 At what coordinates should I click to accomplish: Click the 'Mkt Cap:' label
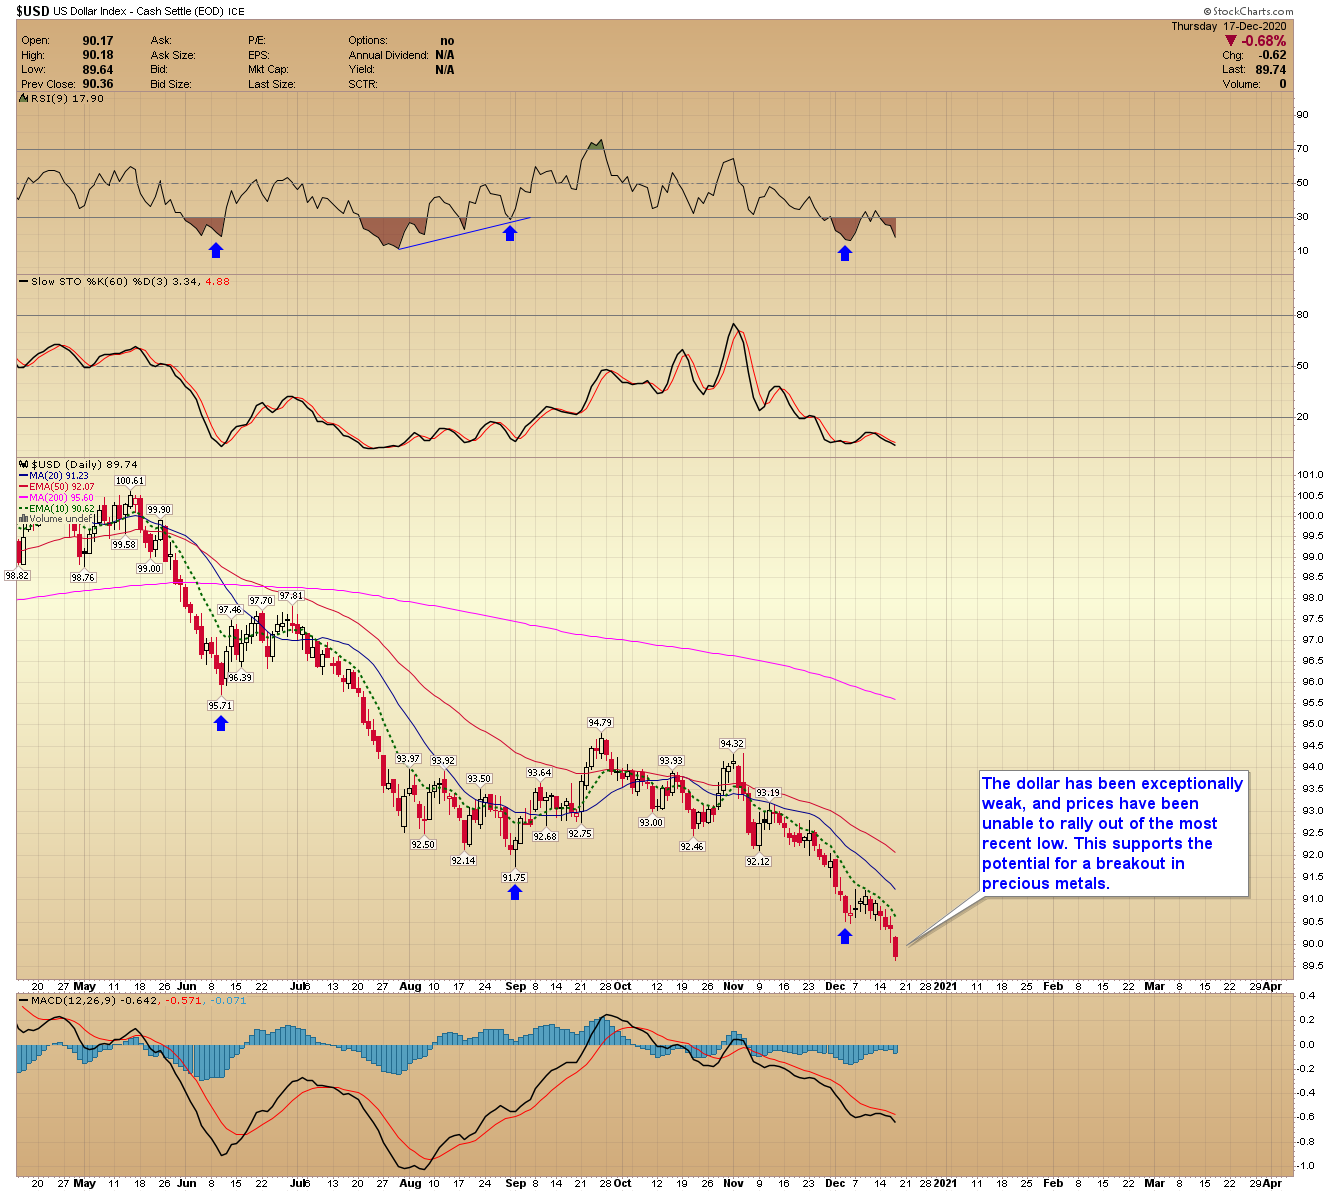(268, 70)
